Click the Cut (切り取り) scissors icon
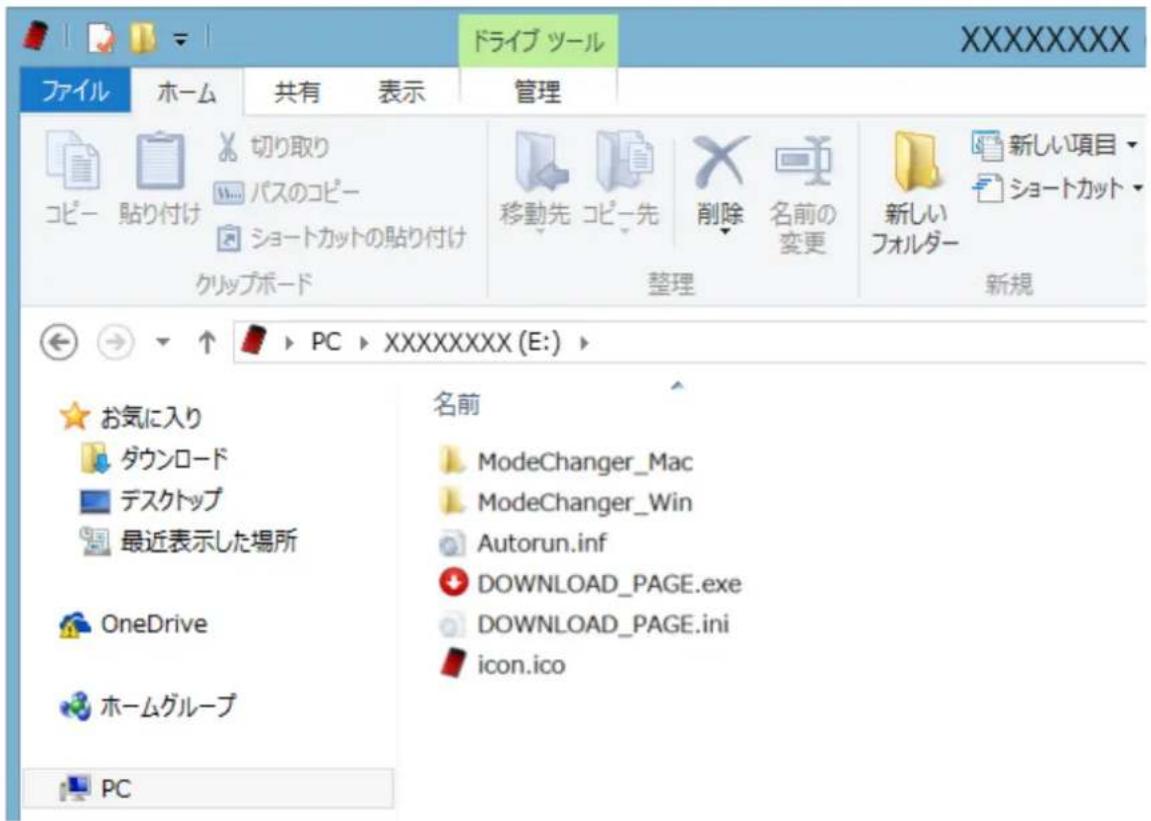The height and width of the screenshot is (821, 1151). [228, 147]
